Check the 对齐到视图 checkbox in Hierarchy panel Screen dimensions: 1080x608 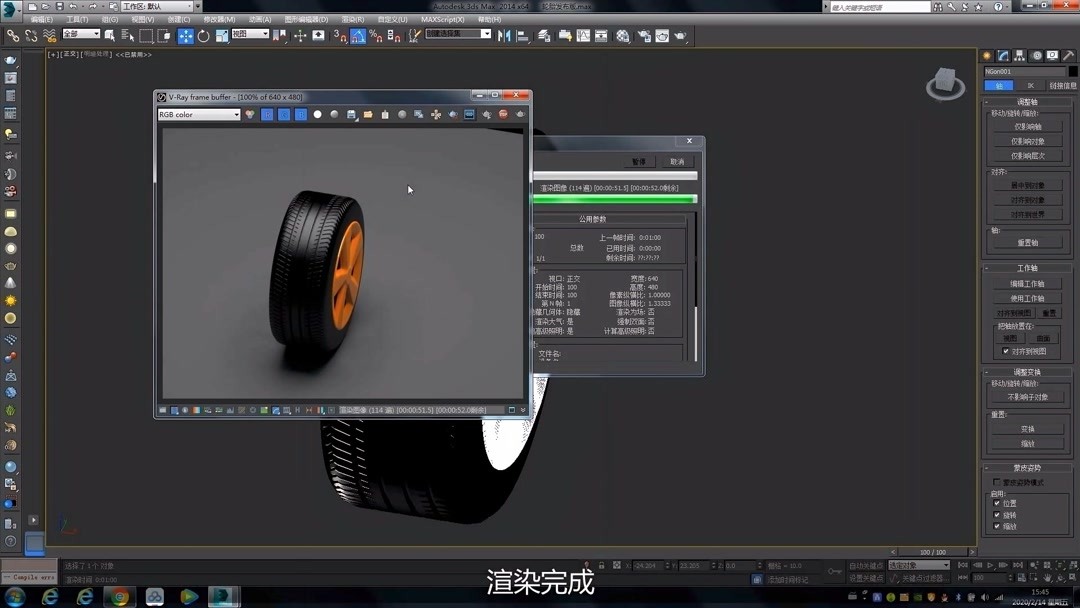1007,351
